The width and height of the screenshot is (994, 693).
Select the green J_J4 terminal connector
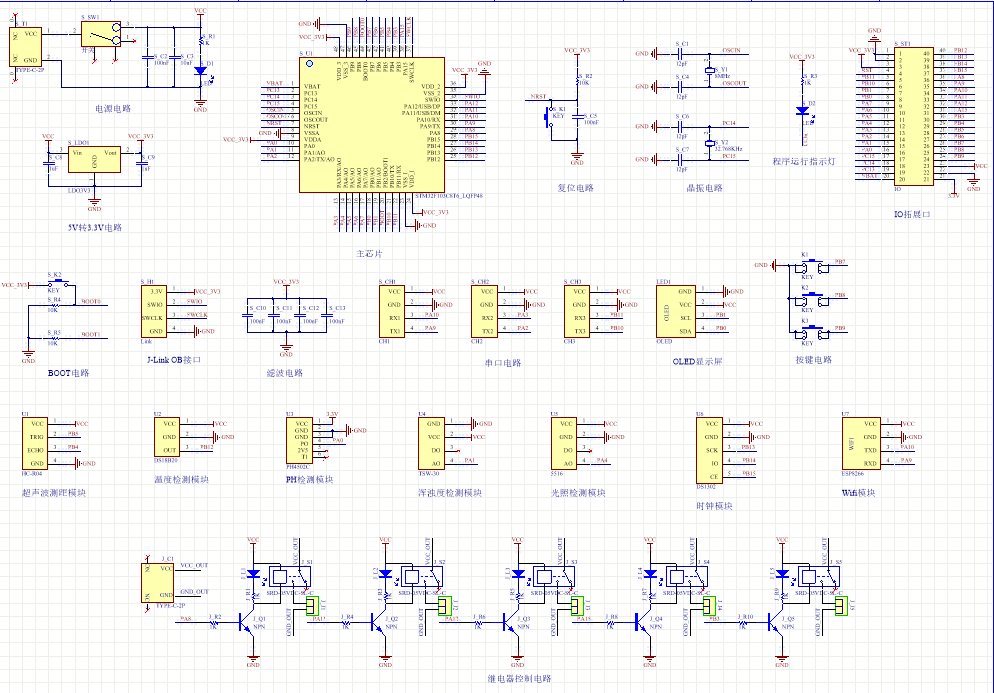(x=709, y=606)
